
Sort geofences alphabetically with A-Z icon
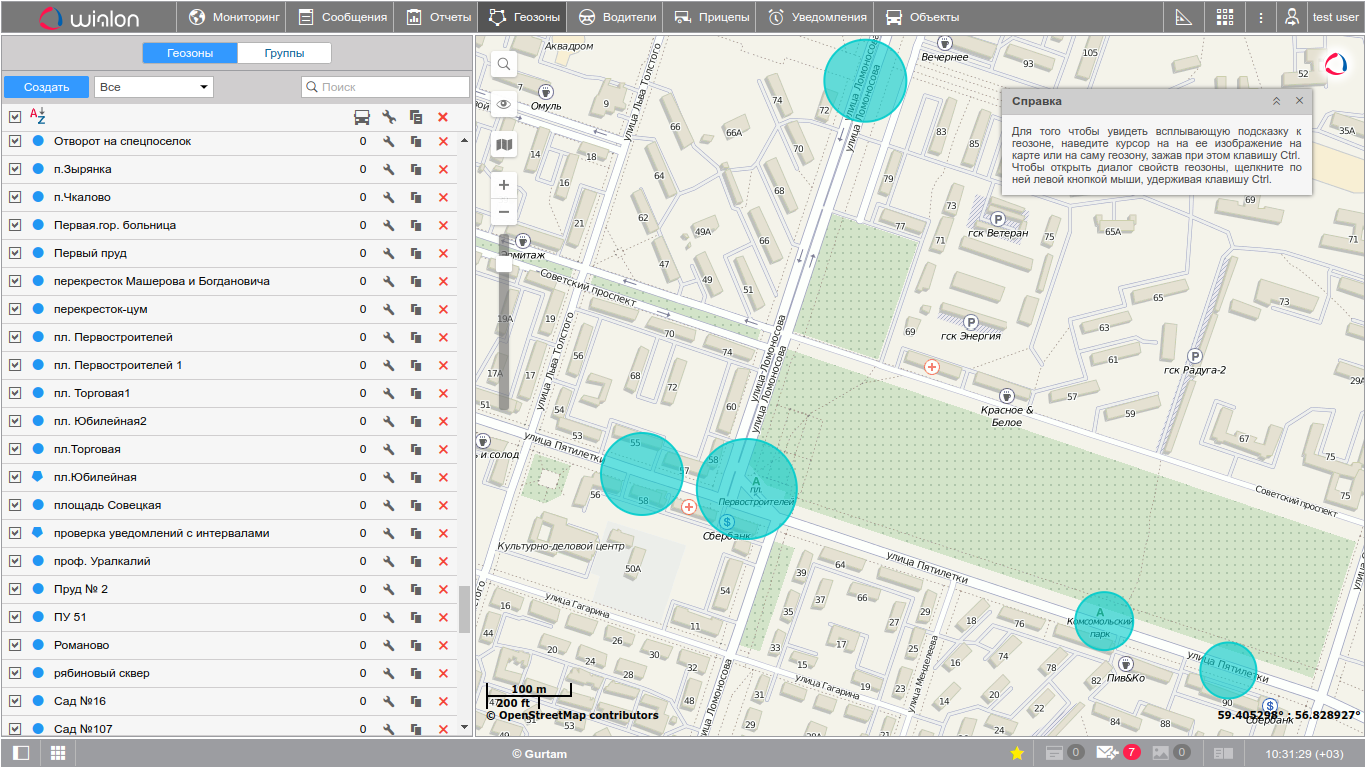37,117
